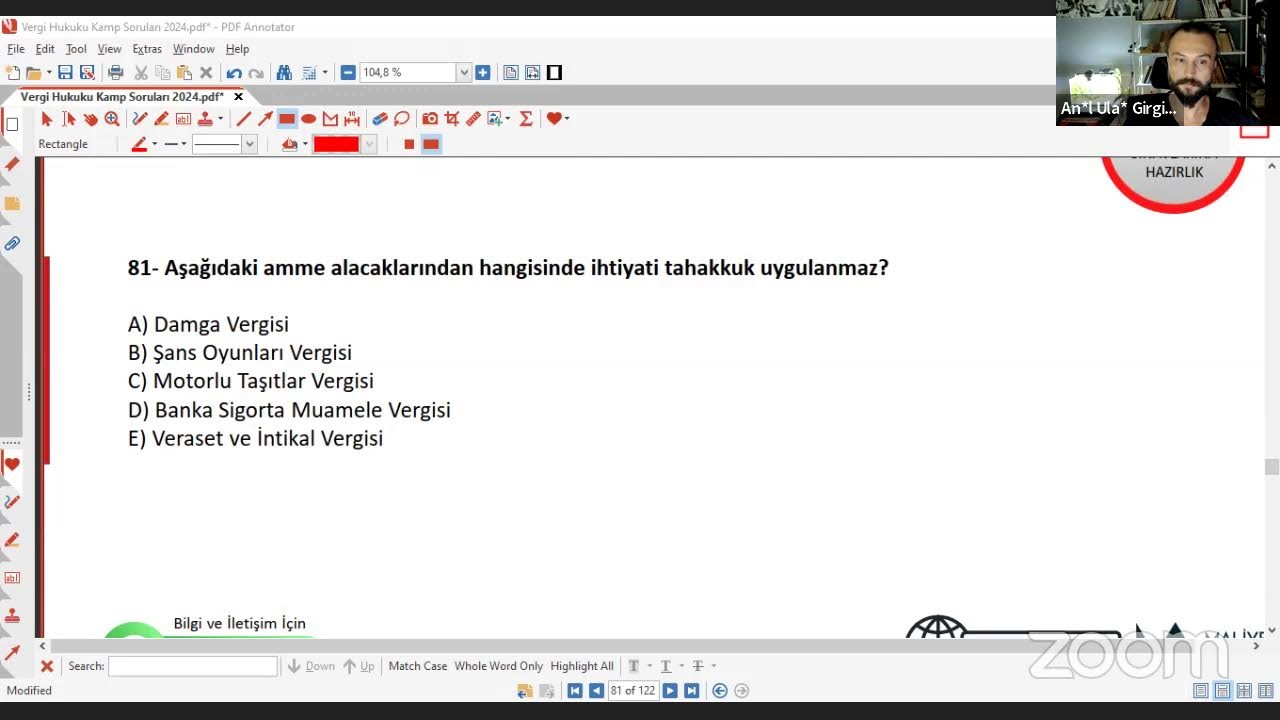
Task: Select the Vergi Hukuku Kamp Soruları tab
Action: tap(122, 97)
